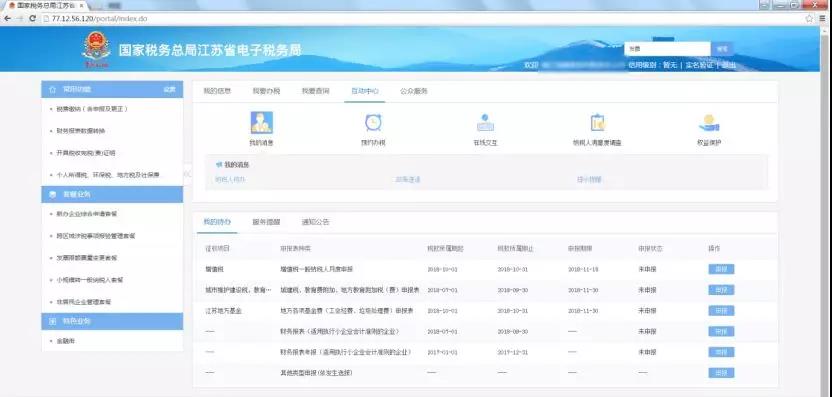Open the 权益保护 hand-and-coin icon
This screenshot has width=832, height=397.
coord(709,123)
